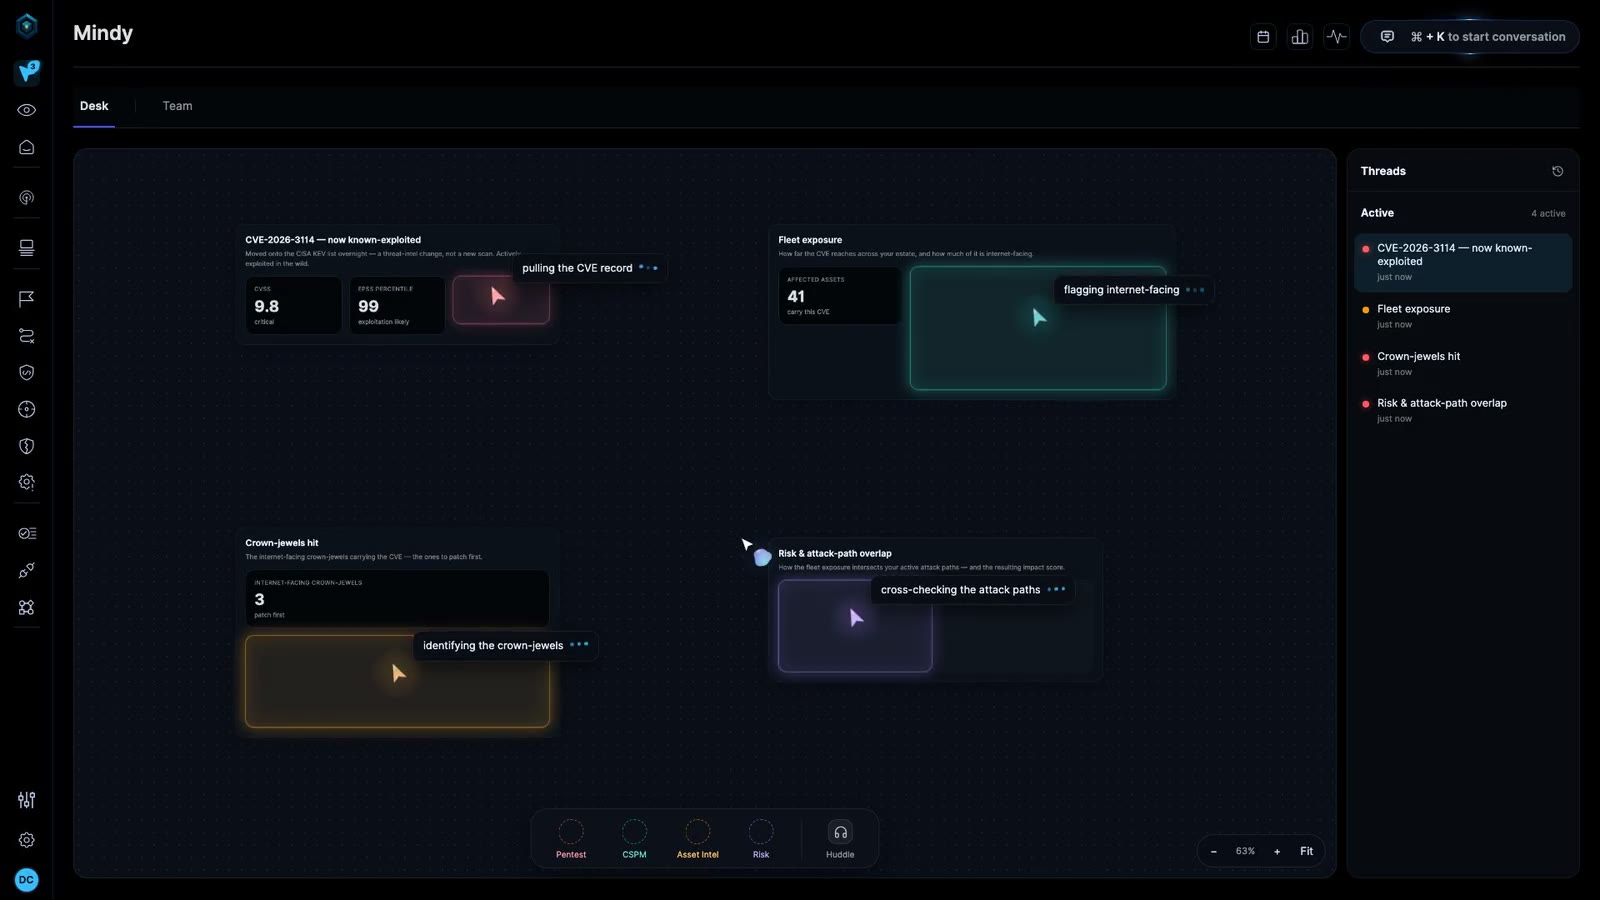
Task: Select the Asset Intel agent circle
Action: pos(698,832)
